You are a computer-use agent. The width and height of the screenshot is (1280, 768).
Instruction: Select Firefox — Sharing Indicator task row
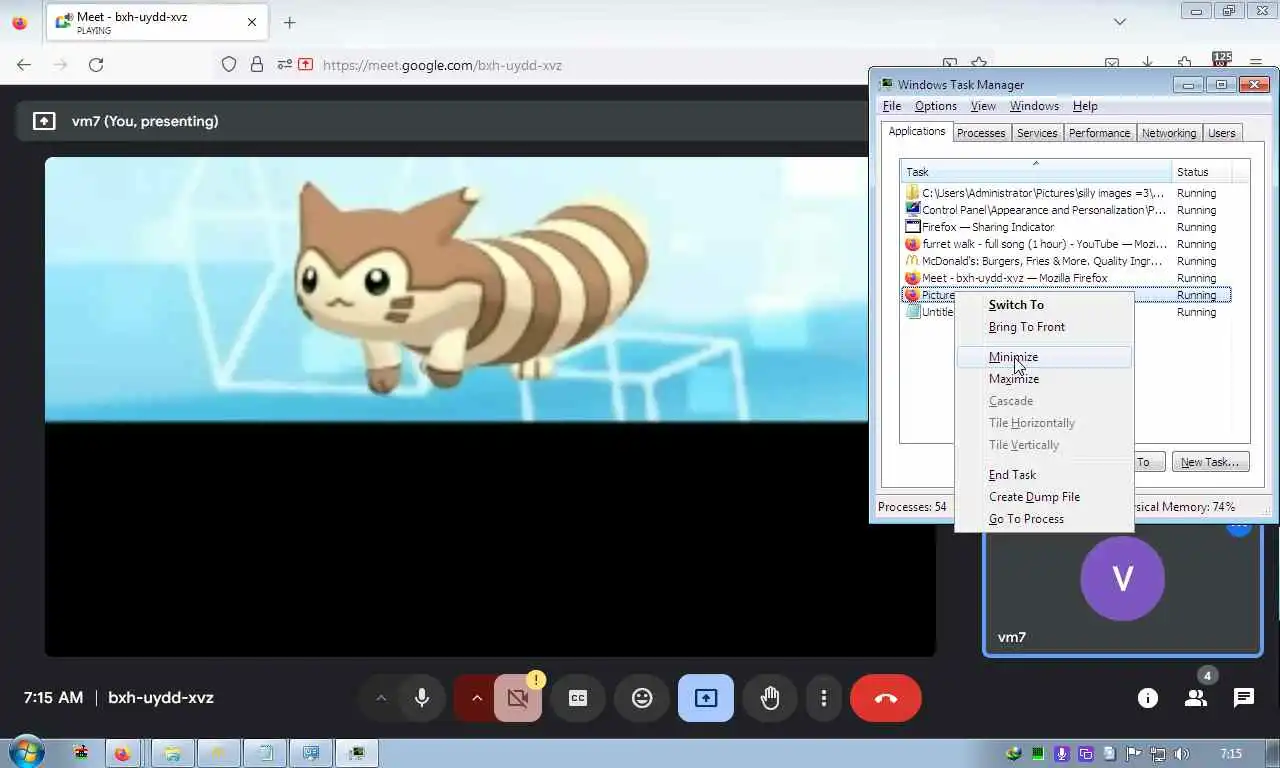(1066, 227)
